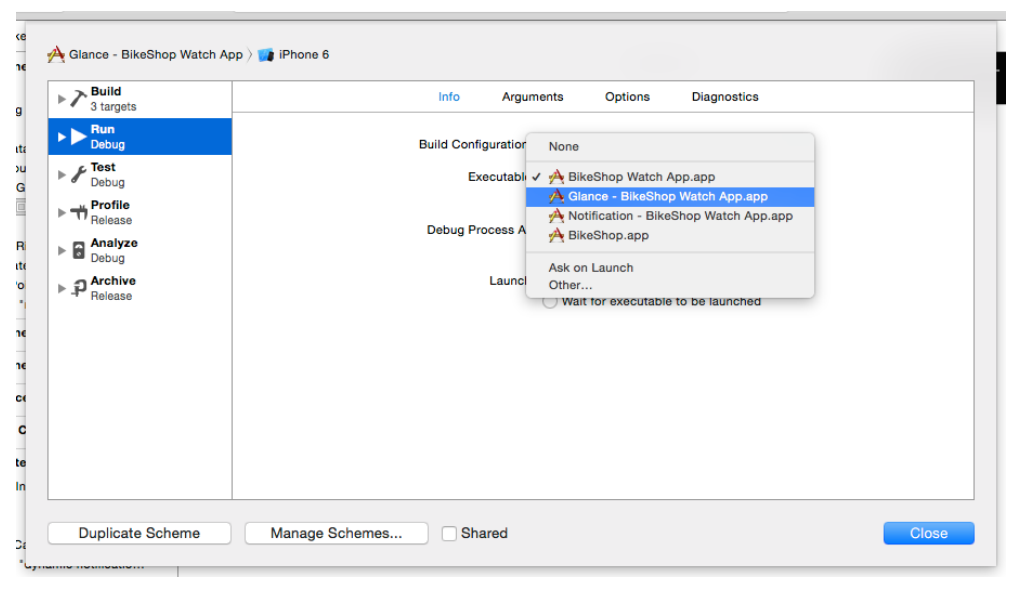The width and height of the screenshot is (1034, 594).
Task: Click the Run play icon
Action: coord(78,136)
